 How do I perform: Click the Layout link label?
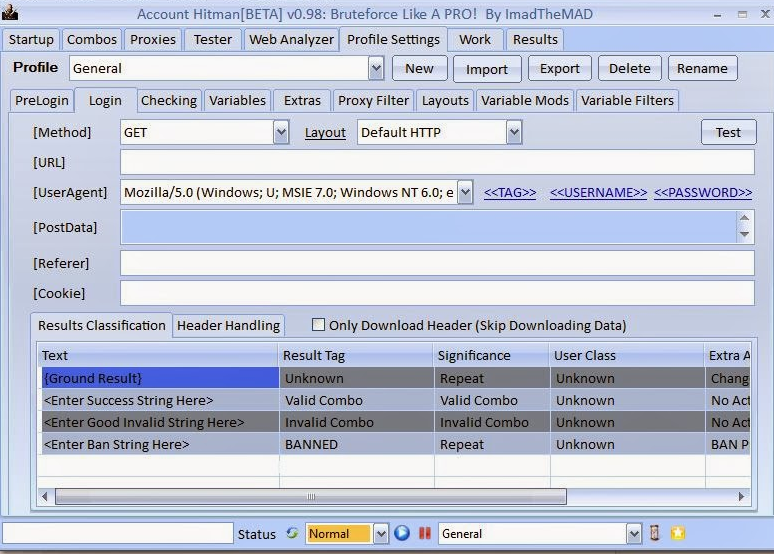pos(325,132)
